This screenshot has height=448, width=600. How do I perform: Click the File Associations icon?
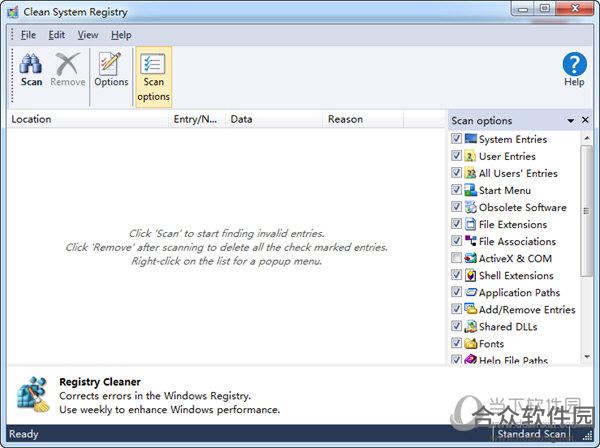pyautogui.click(x=470, y=241)
